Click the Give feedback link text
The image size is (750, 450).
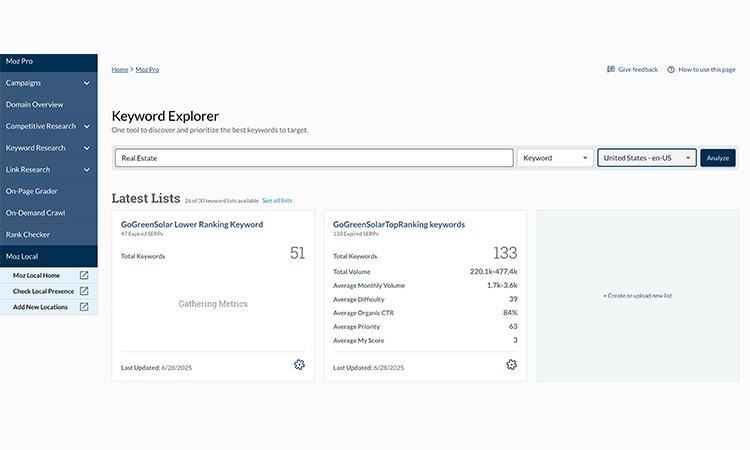[x=638, y=69]
